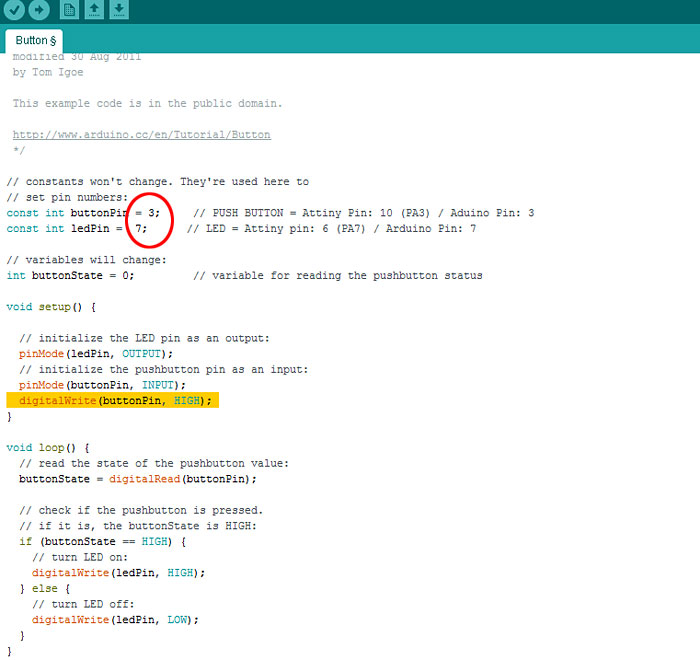Click the LED Attiny pin comment

coord(331,229)
